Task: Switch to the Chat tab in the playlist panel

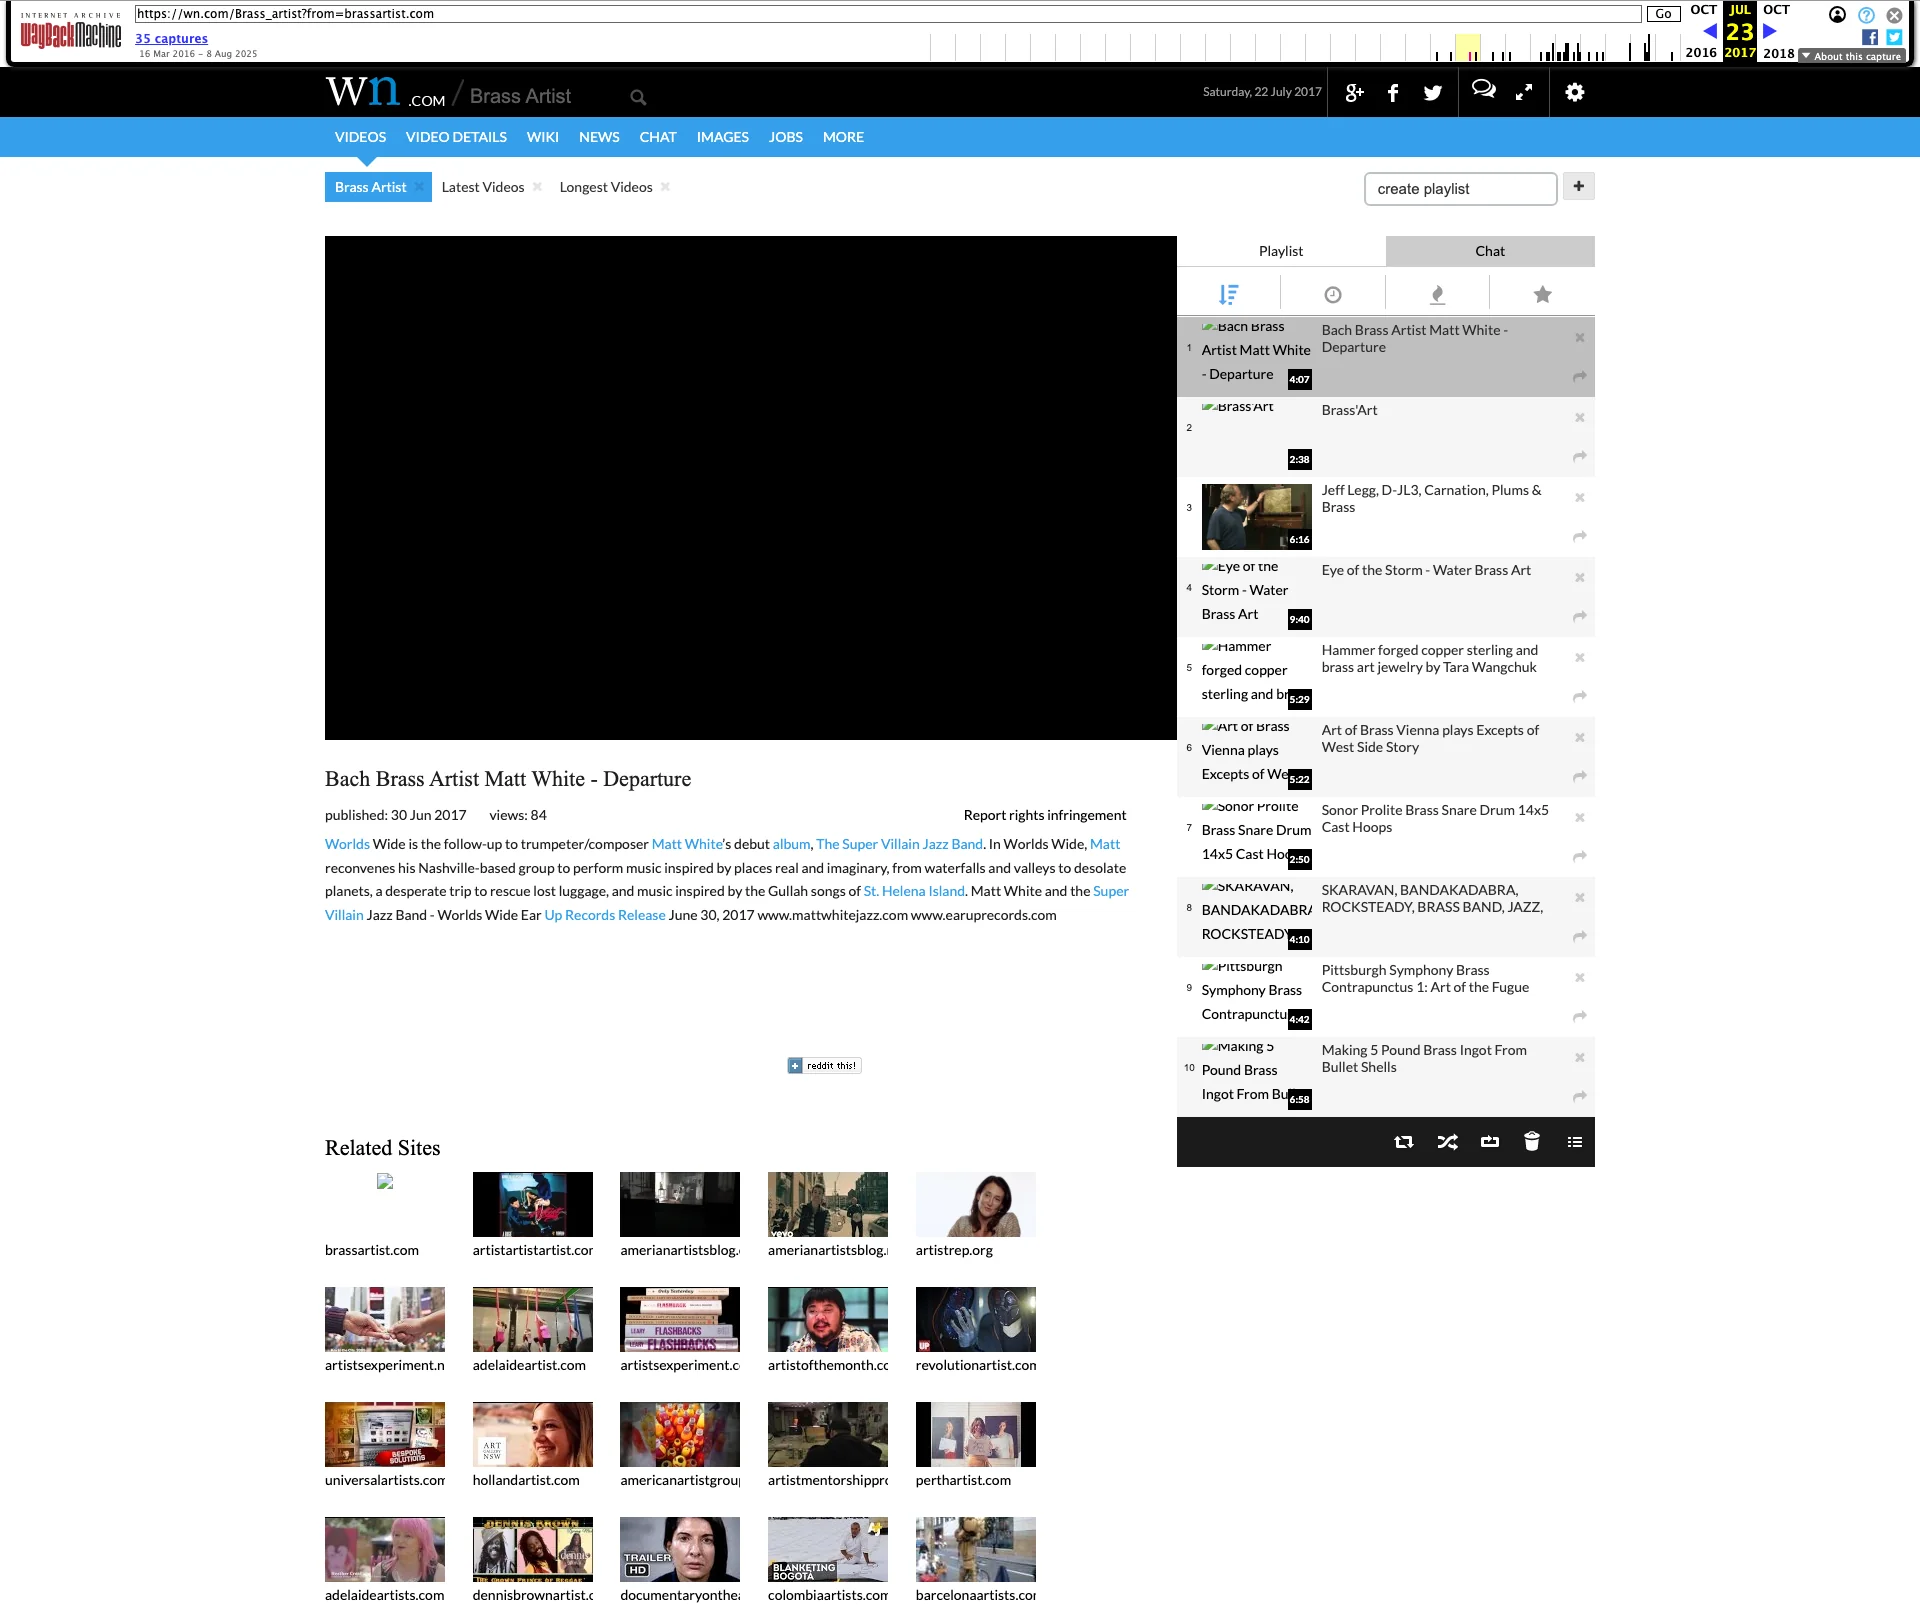Action: [1489, 251]
